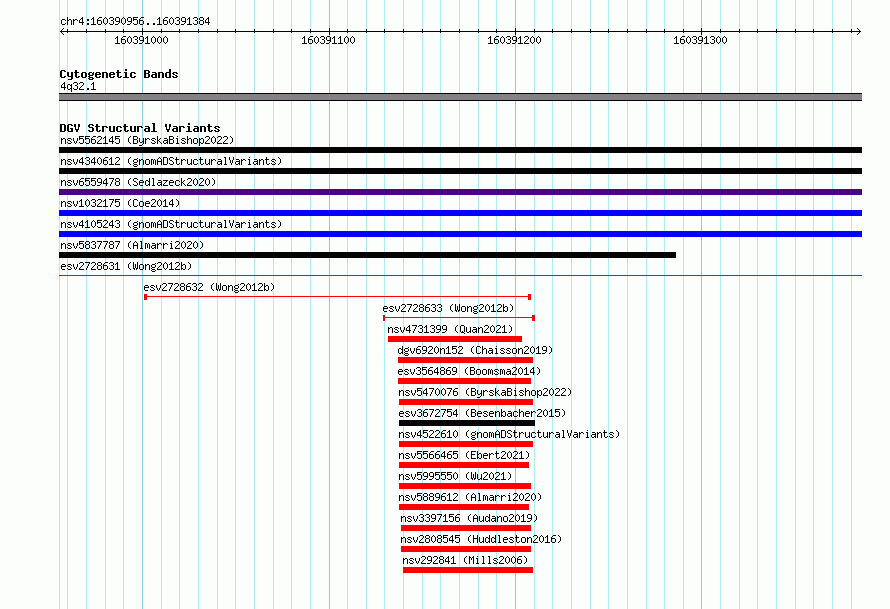Open nsv5837787 (Almarri2020) label
Viewport: 890px width, 609px height.
pos(132,245)
